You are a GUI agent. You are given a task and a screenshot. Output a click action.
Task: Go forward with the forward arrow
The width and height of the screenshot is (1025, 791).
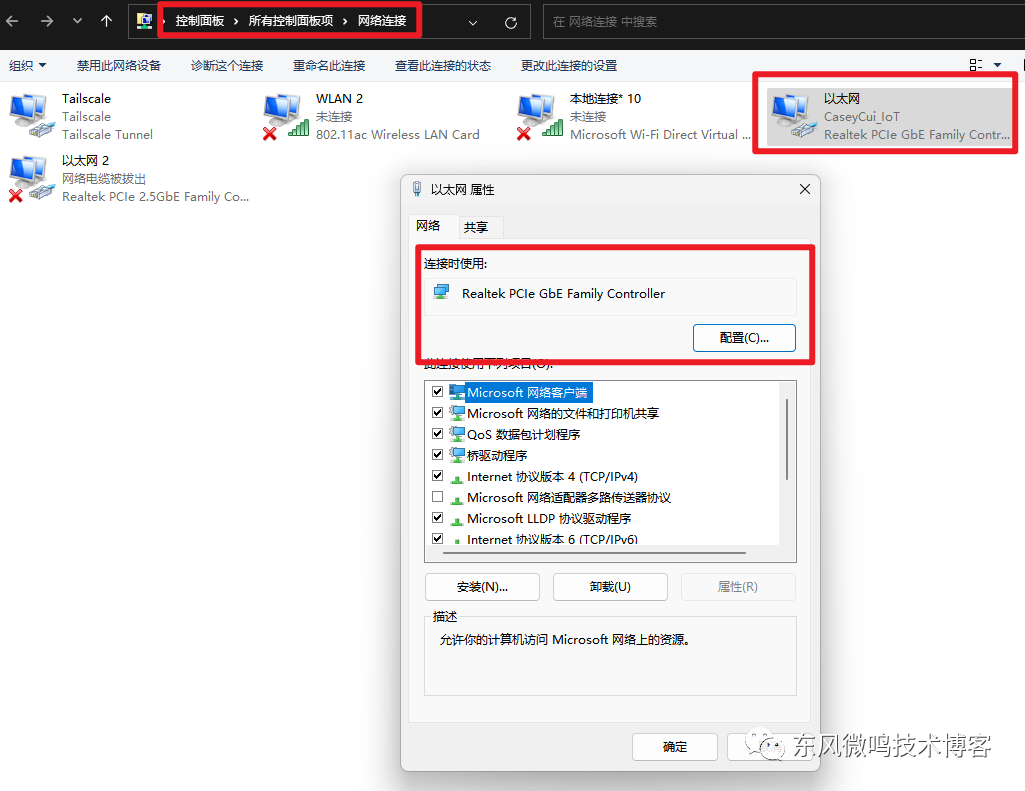(x=46, y=22)
